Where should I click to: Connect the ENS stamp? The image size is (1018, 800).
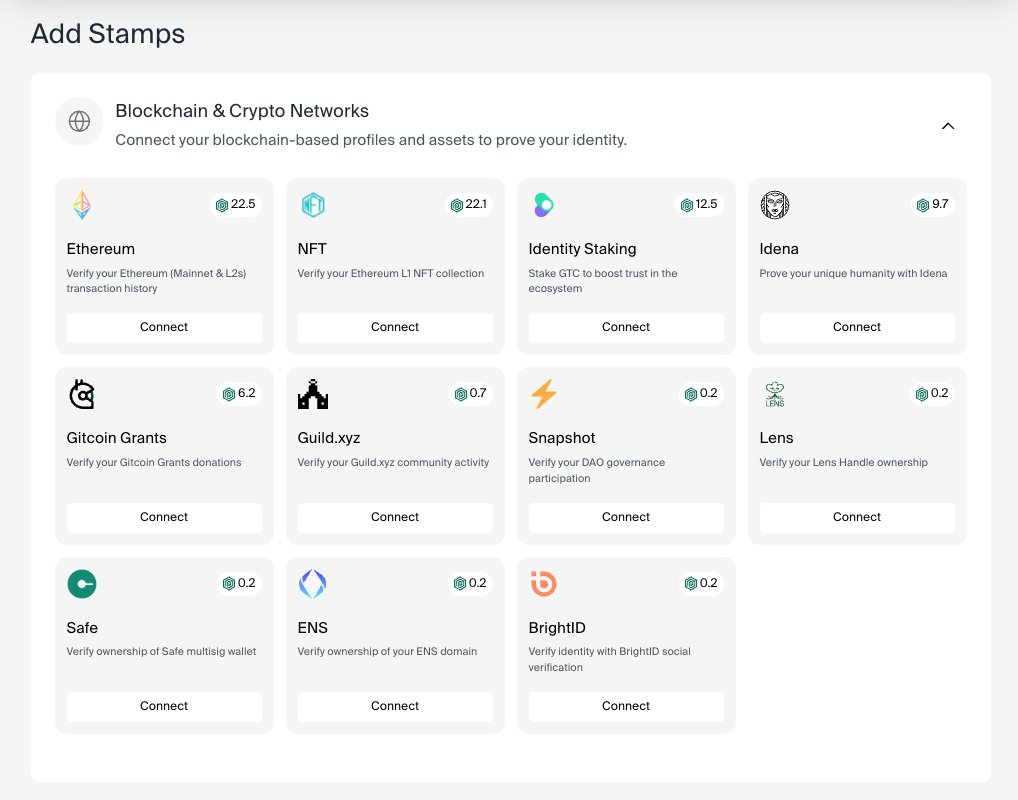(395, 706)
